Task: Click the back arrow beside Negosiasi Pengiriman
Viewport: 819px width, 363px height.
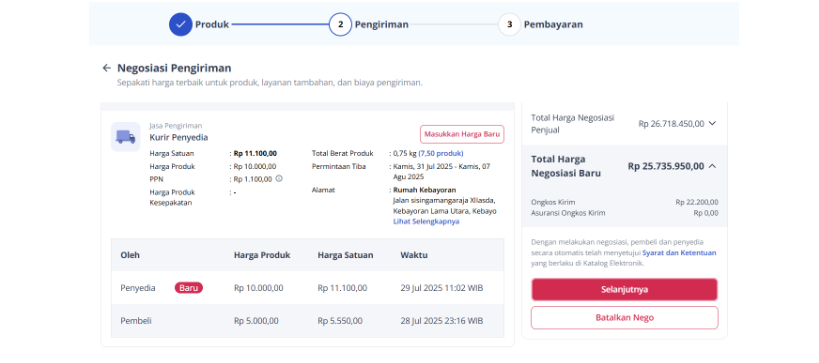Action: pyautogui.click(x=107, y=68)
